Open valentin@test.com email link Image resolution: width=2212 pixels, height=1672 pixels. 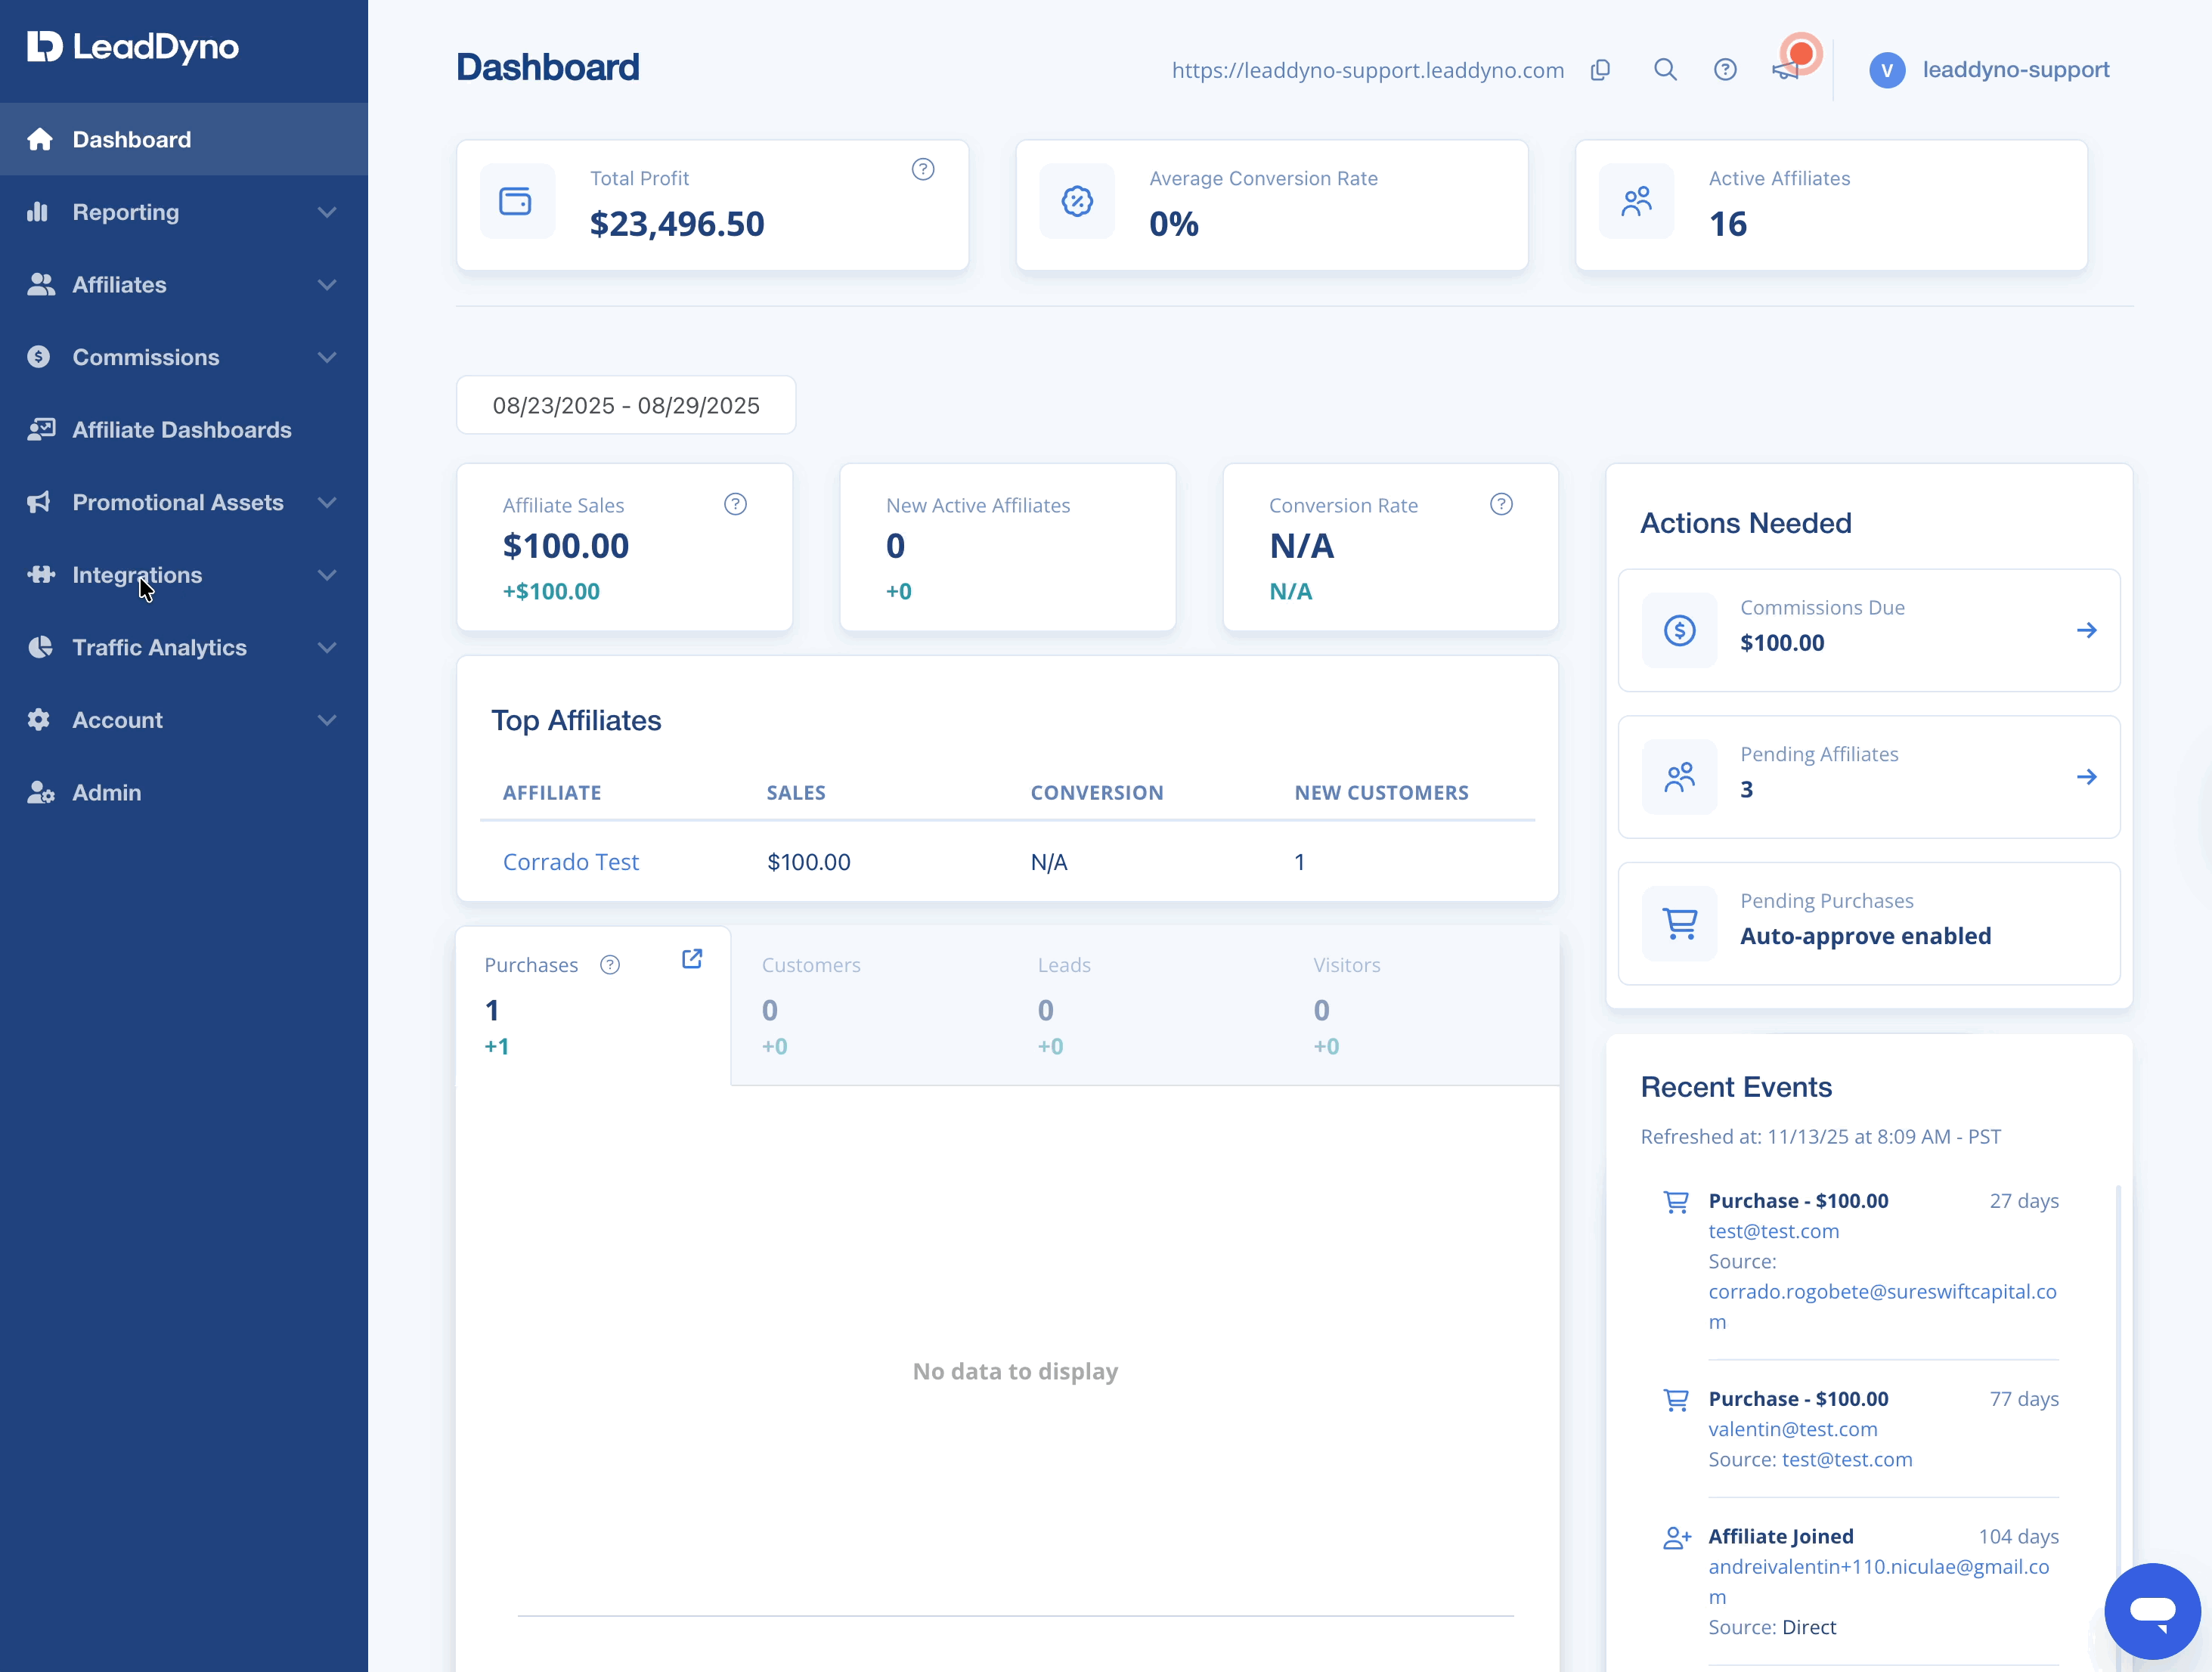[x=1793, y=1429]
